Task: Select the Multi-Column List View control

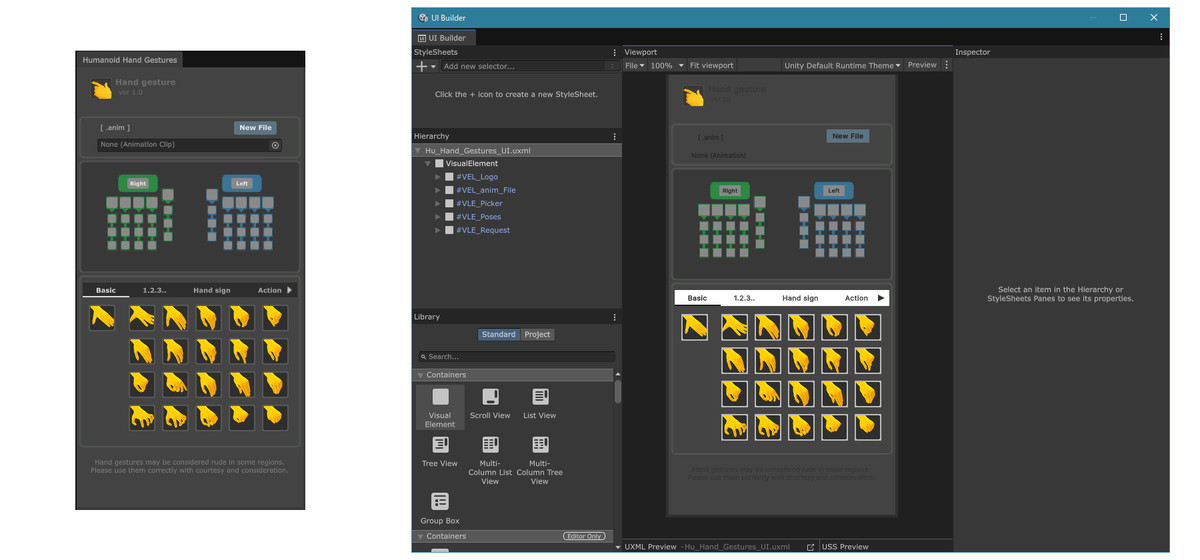Action: (x=490, y=460)
